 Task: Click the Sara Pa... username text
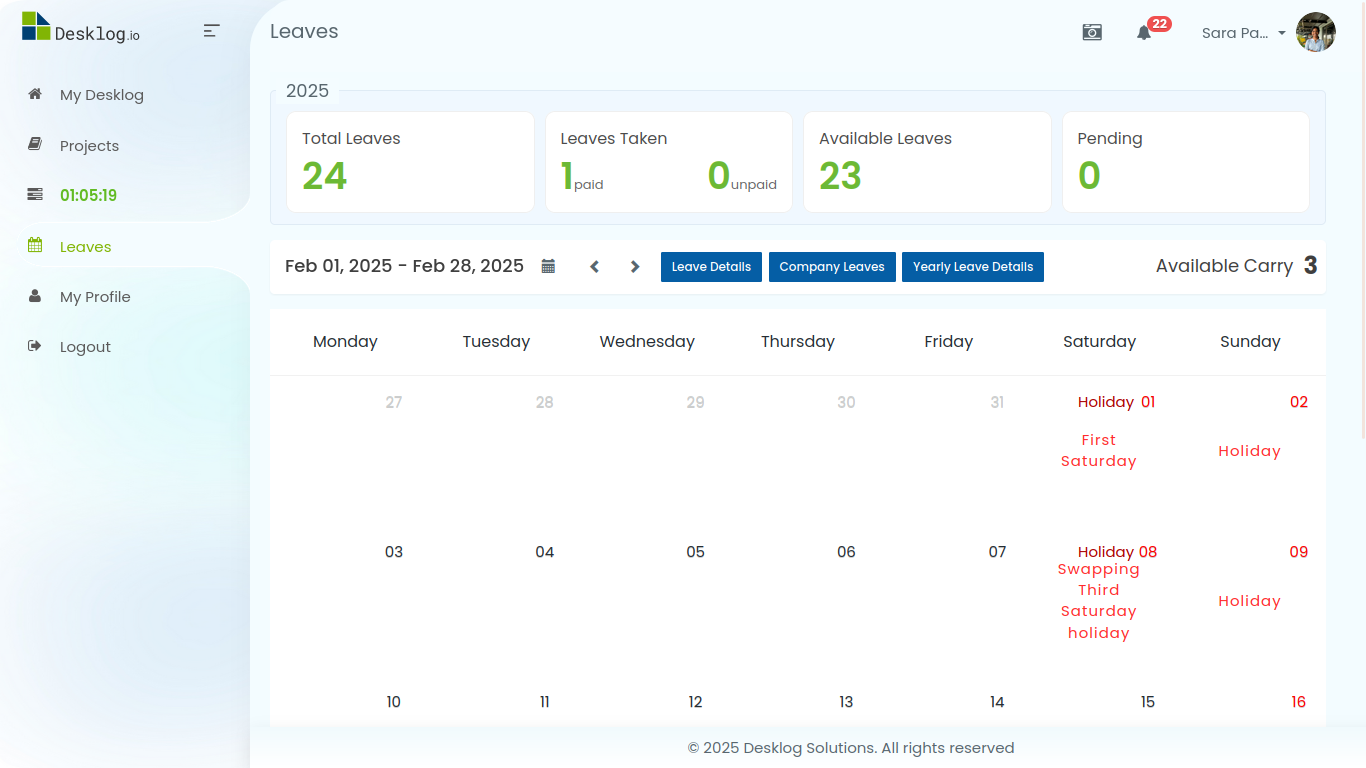(x=1235, y=33)
